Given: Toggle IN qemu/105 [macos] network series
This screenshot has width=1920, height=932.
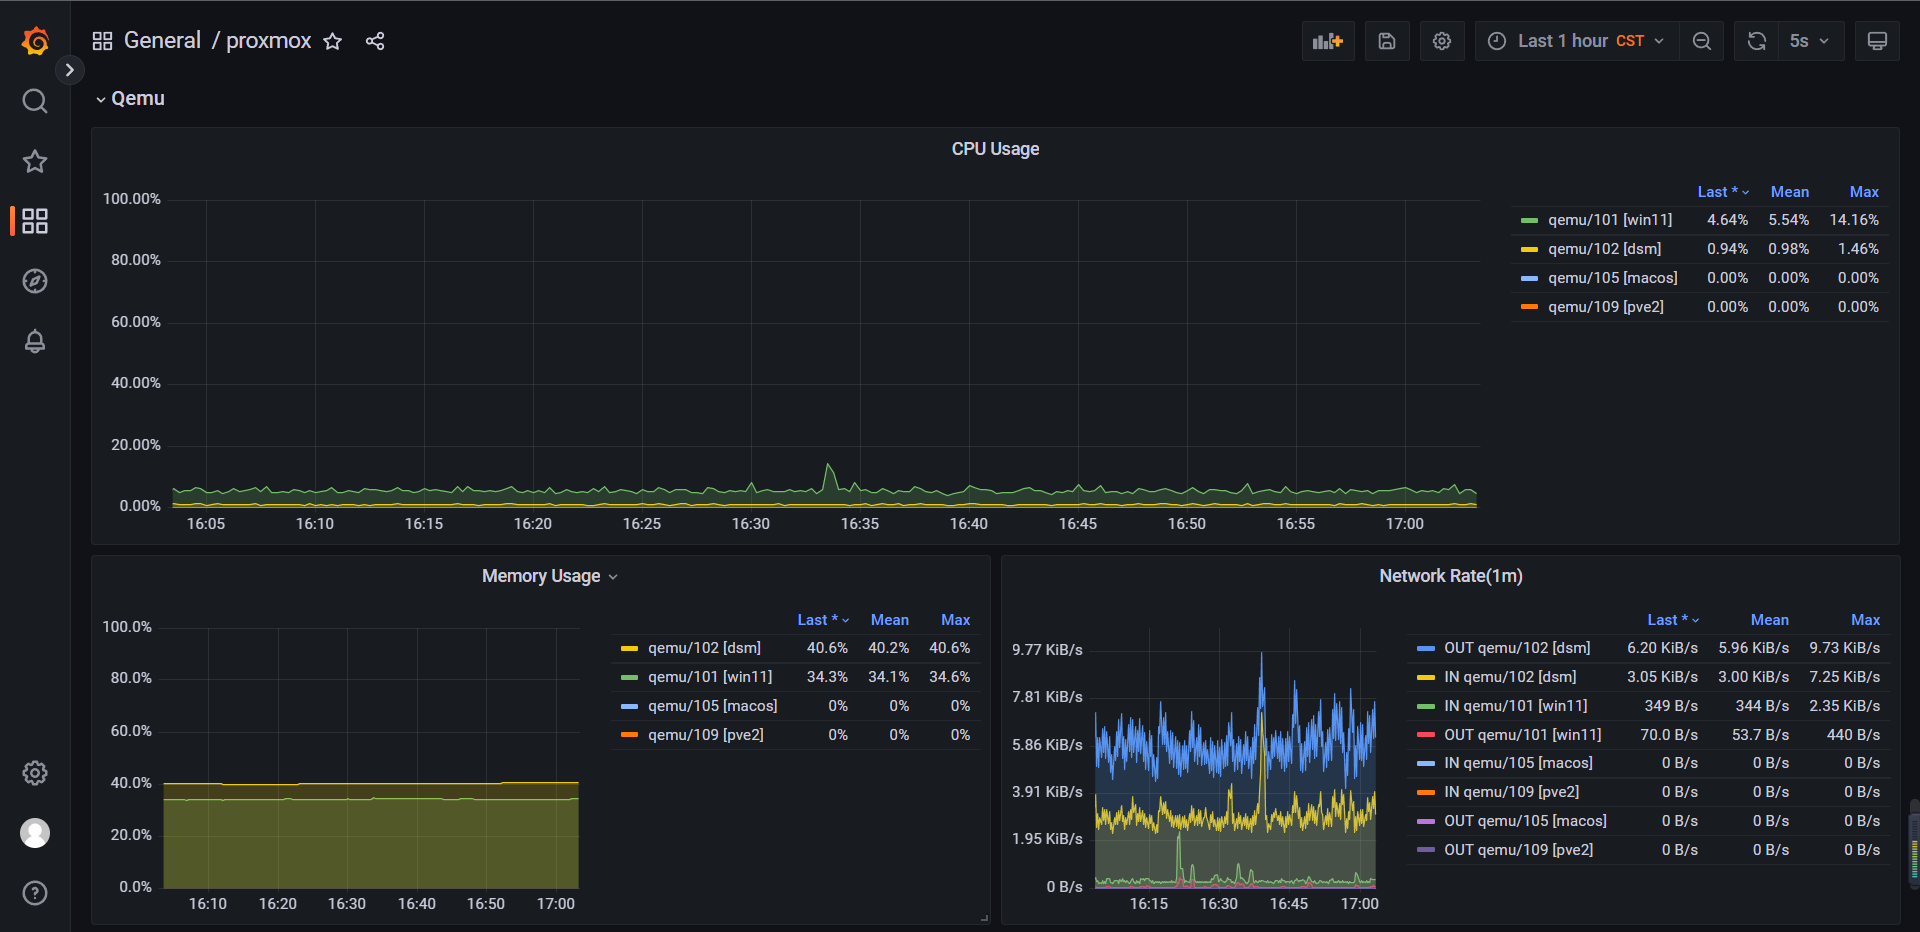Looking at the screenshot, I should pyautogui.click(x=1518, y=763).
